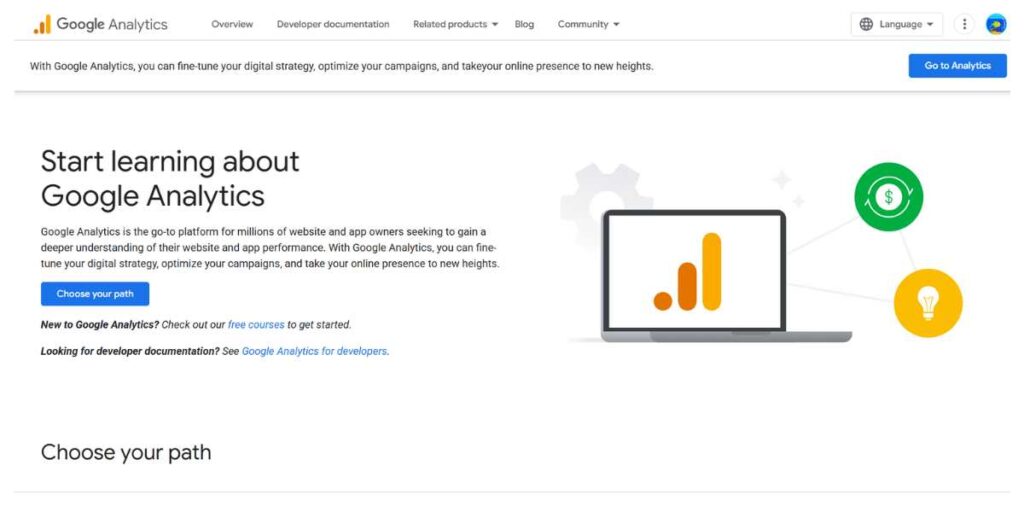Screen dimensions: 1024x512
Task: Expand the Community dropdown menu
Action: (588, 24)
